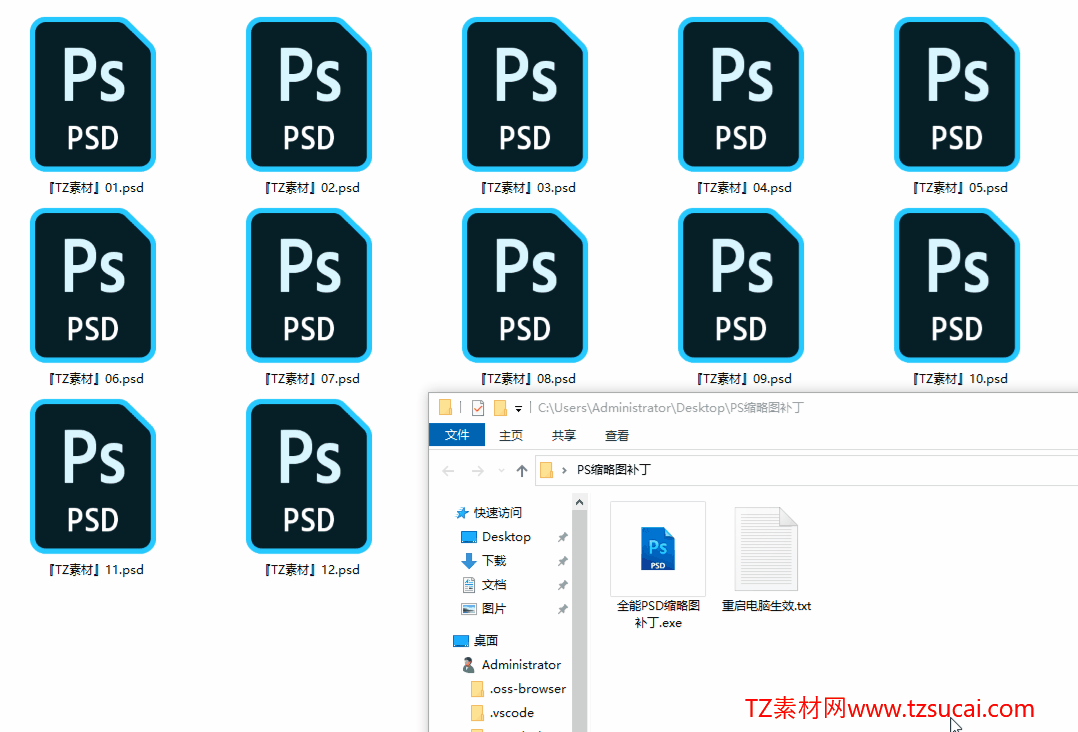Select the 『TZ素材』12.psd file icon
Screen dimensions: 1078x732
click(309, 476)
